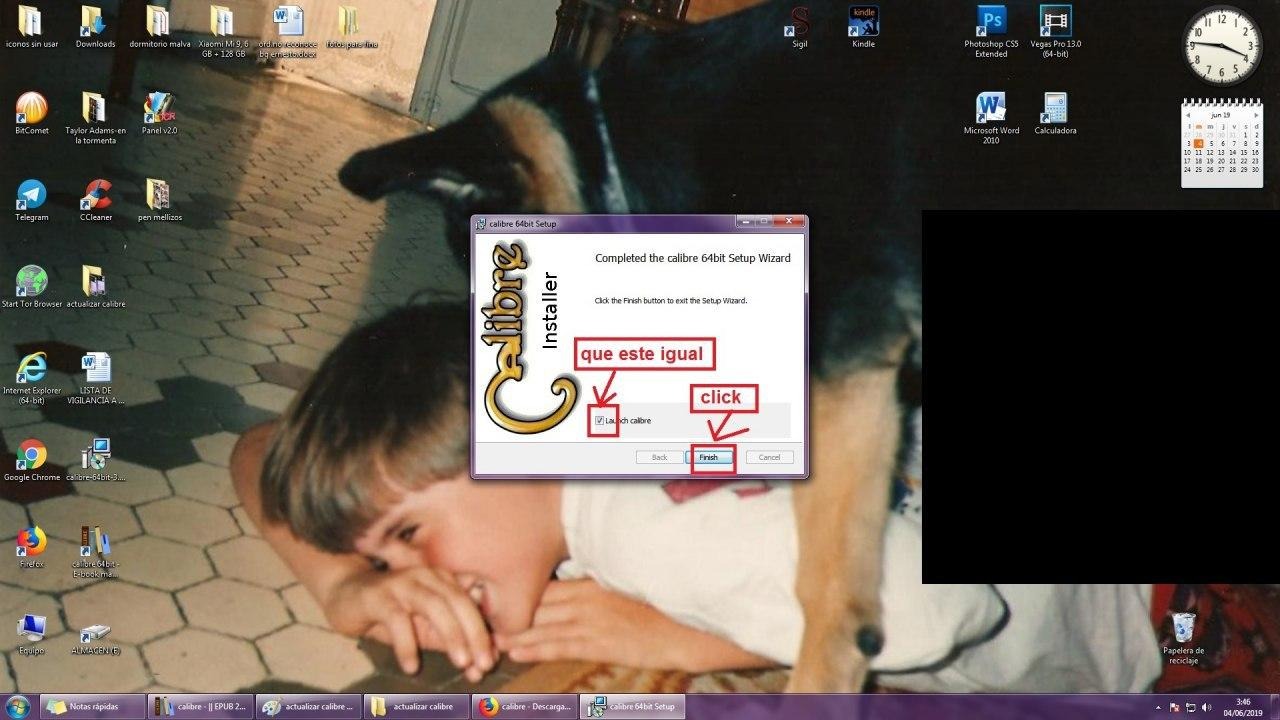Image resolution: width=1280 pixels, height=720 pixels.
Task: Open the 'fotos para fina' desktop folder
Action: tap(351, 27)
